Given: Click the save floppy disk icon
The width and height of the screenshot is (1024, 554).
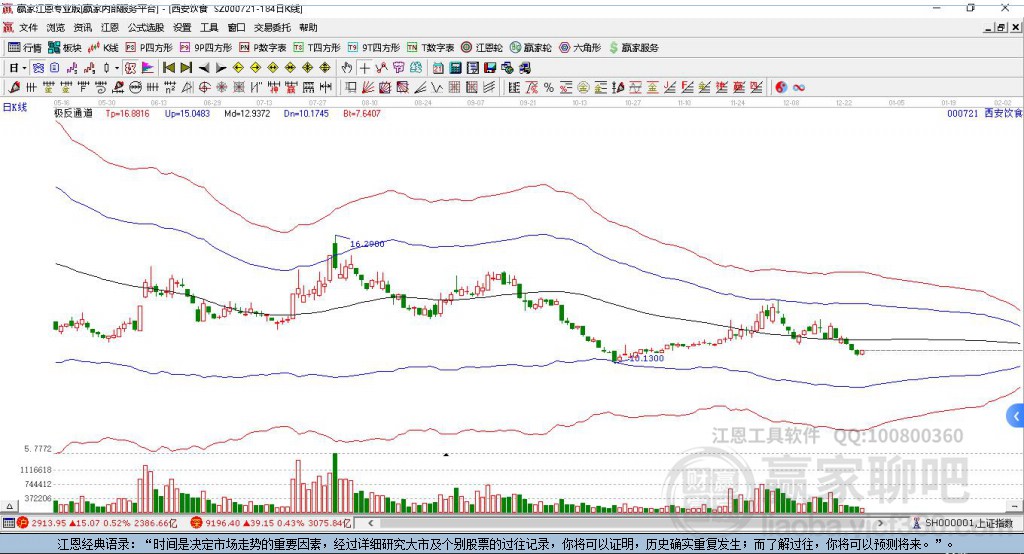Looking at the screenshot, I should 490,68.
